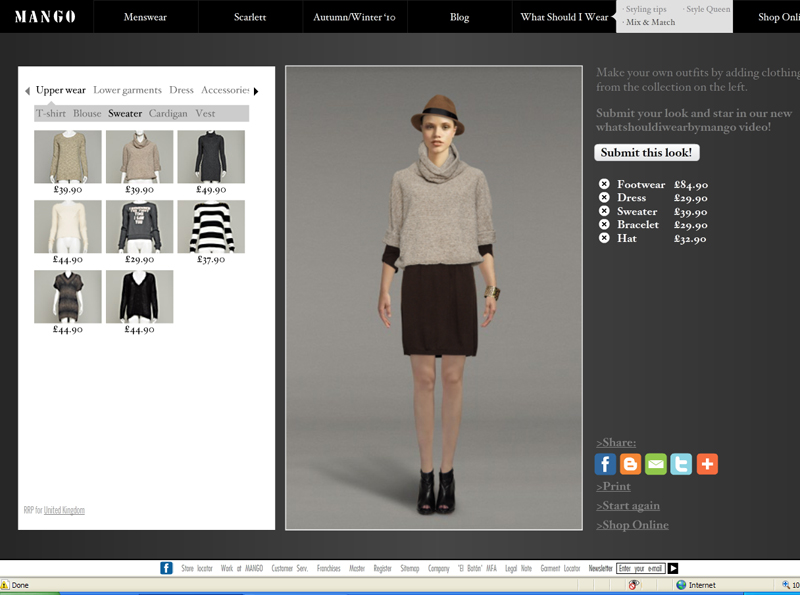Open Garment Locator footer link

click(x=560, y=568)
